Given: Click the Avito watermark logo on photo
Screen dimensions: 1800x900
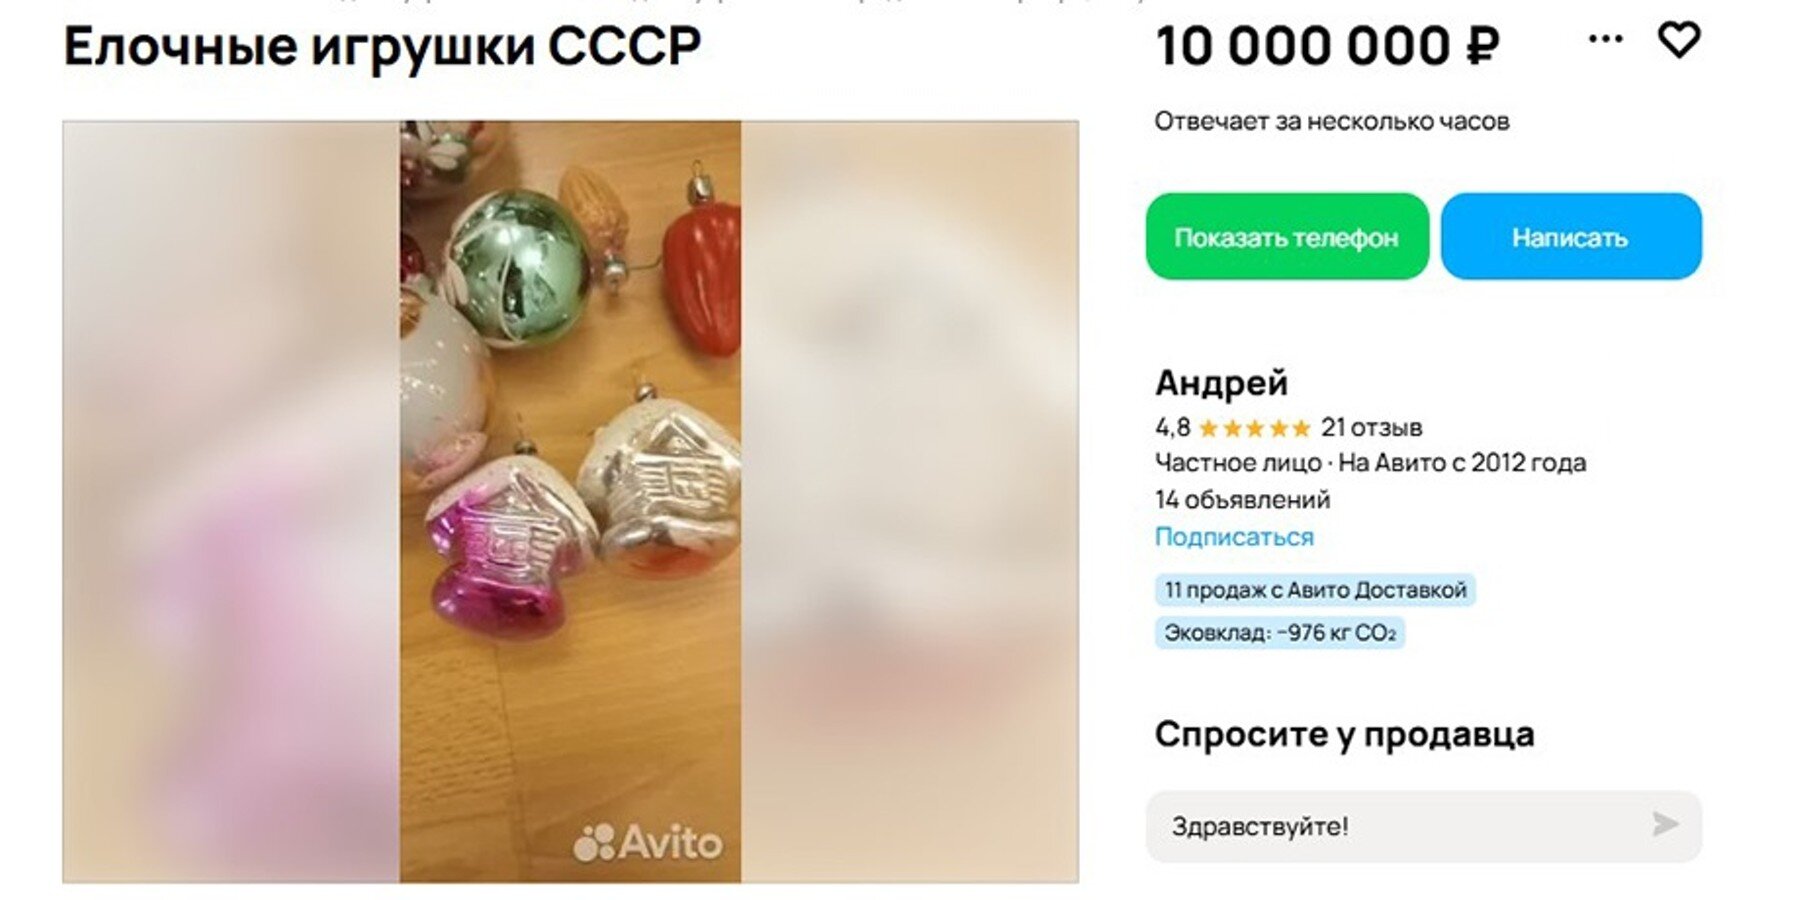Looking at the screenshot, I should point(648,842).
